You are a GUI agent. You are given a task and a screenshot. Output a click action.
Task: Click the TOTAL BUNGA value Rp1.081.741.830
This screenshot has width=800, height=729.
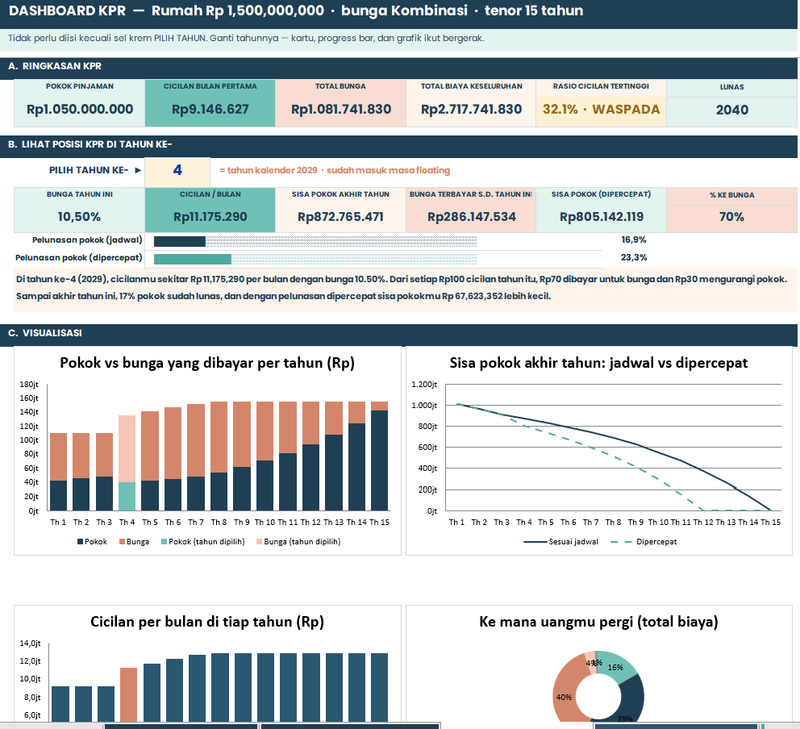[x=341, y=109]
